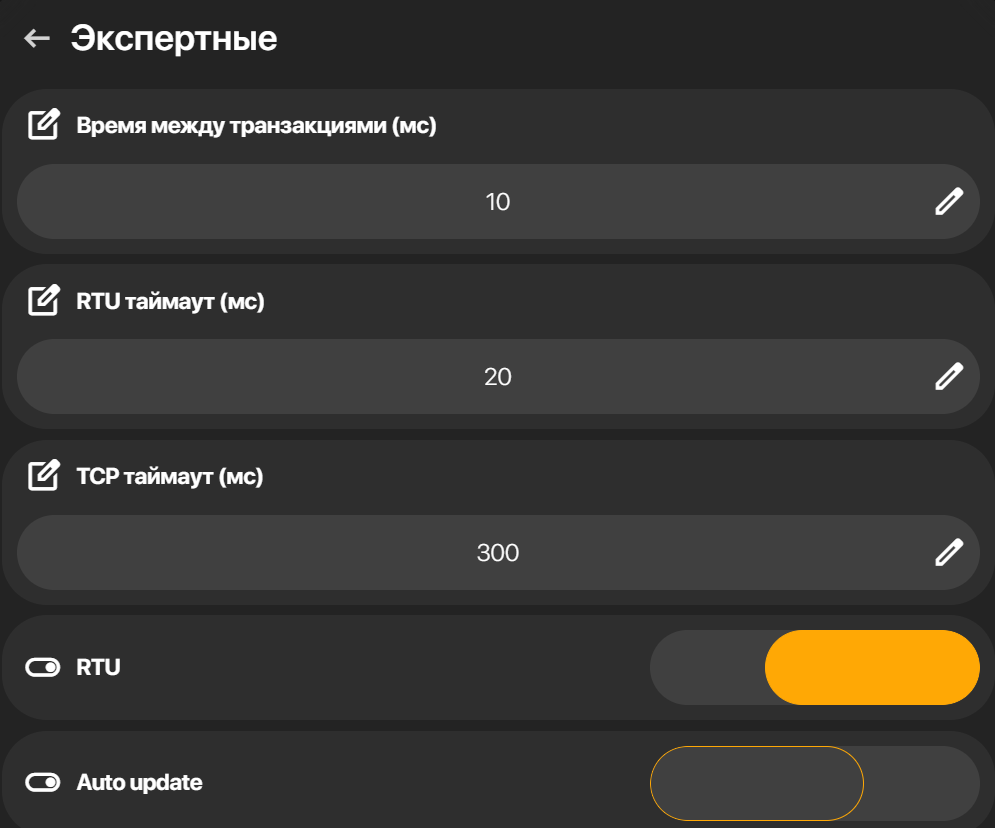Click the Экспертные page title
This screenshot has height=828, width=995.
point(174,39)
